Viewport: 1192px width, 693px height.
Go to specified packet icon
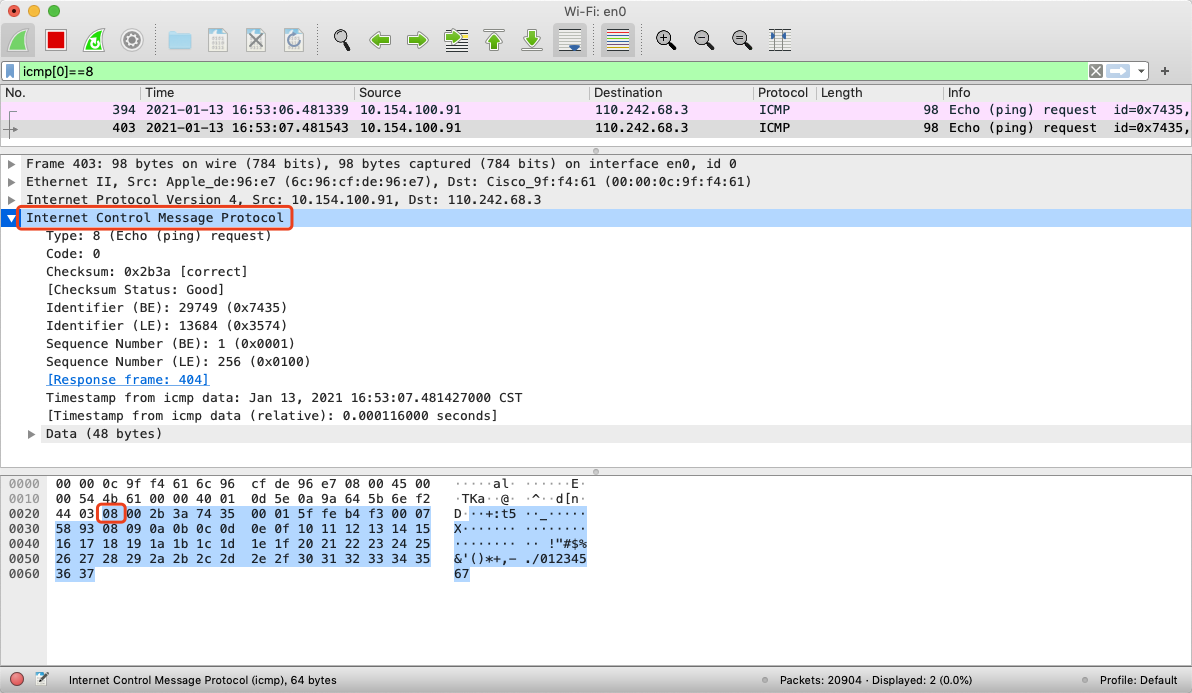click(456, 40)
